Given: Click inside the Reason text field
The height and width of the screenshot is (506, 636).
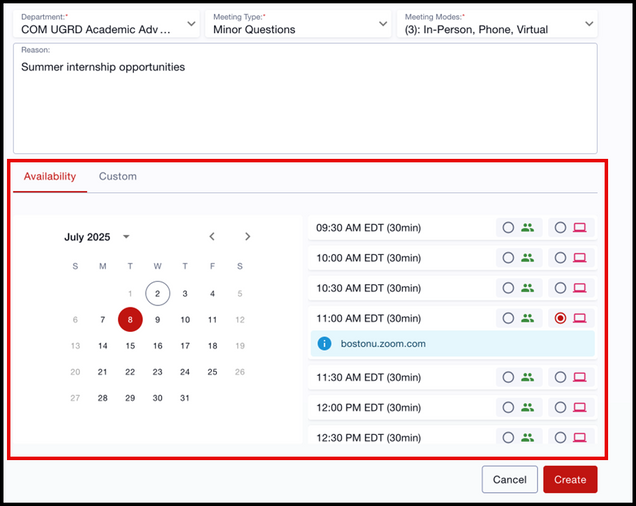Looking at the screenshot, I should click(305, 99).
